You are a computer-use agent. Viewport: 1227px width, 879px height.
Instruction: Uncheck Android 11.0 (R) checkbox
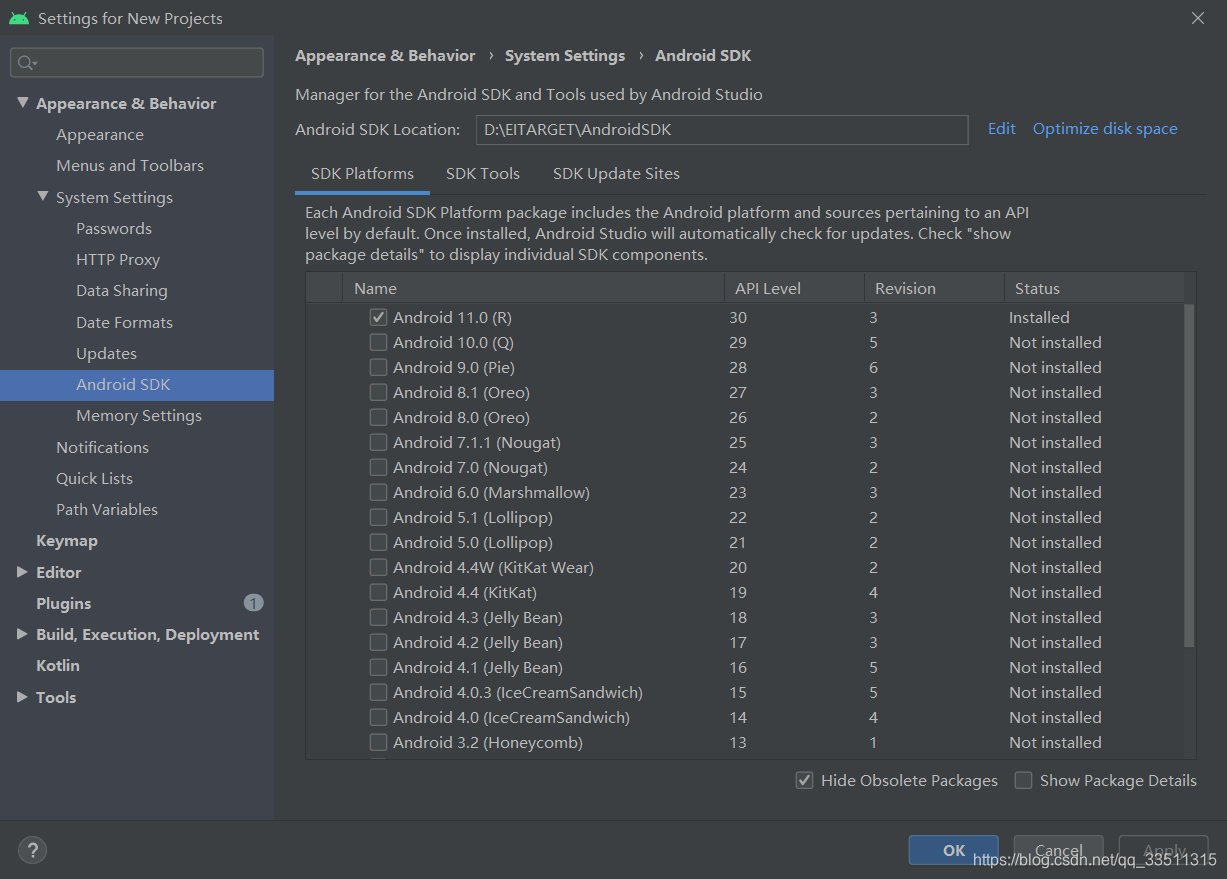[378, 317]
